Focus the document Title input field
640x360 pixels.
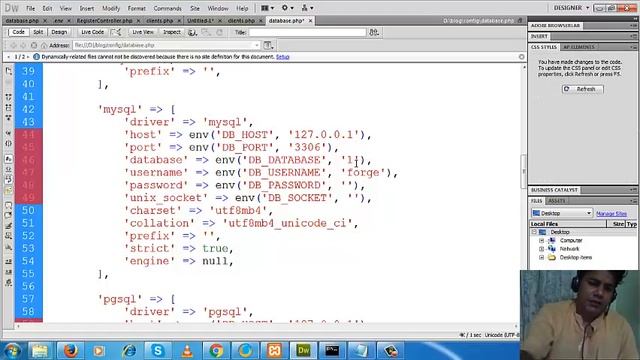pyautogui.click(x=307, y=32)
